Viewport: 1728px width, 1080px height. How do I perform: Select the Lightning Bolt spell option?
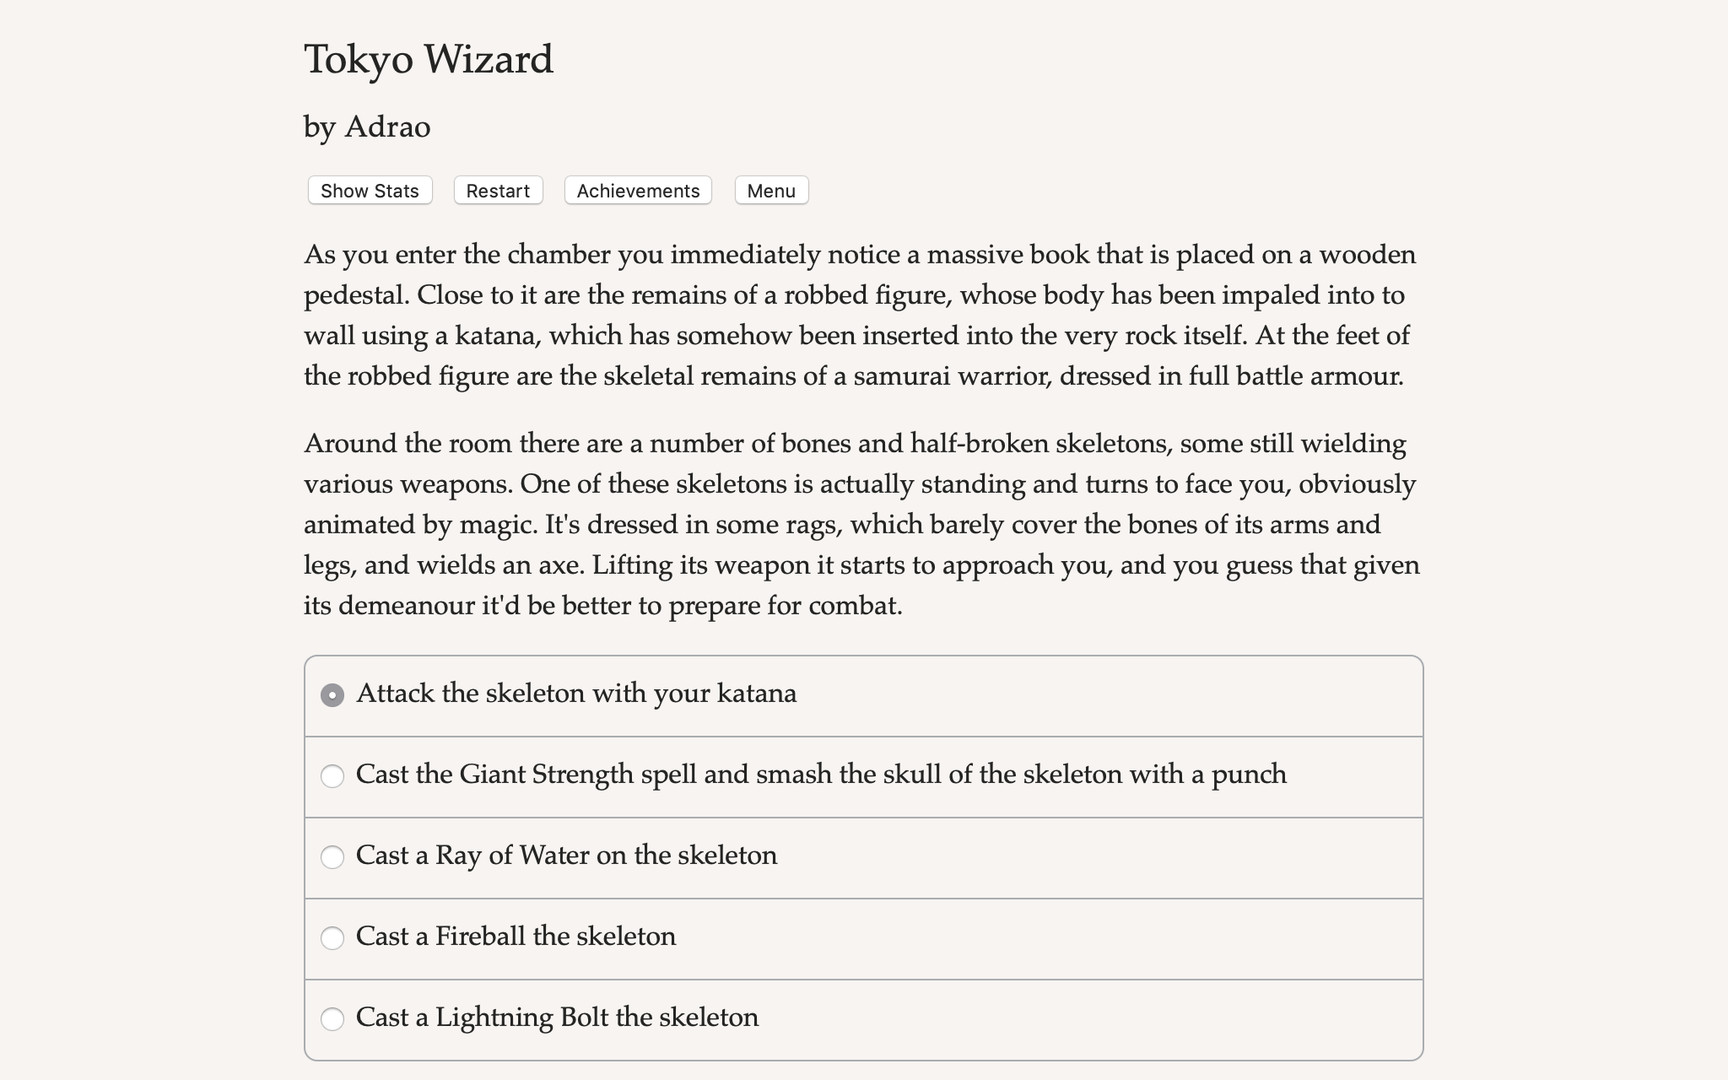(x=557, y=1017)
